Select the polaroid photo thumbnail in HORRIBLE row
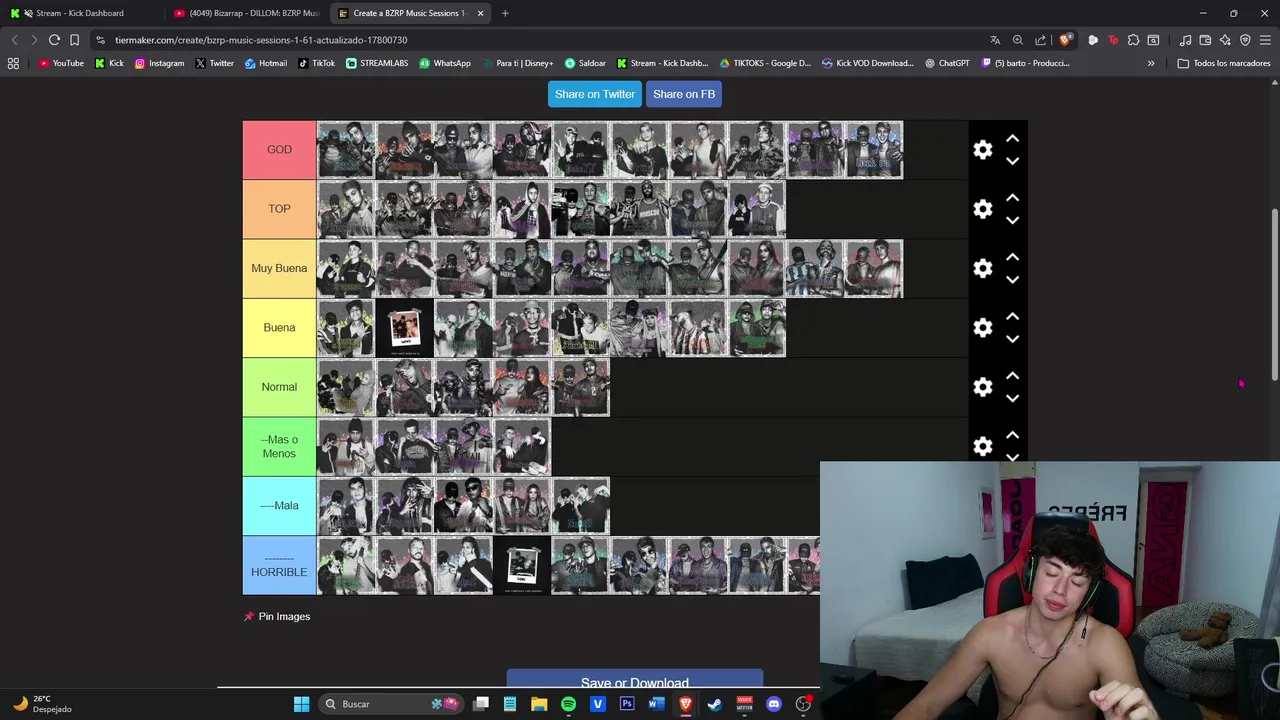1280x720 pixels. pyautogui.click(x=522, y=565)
